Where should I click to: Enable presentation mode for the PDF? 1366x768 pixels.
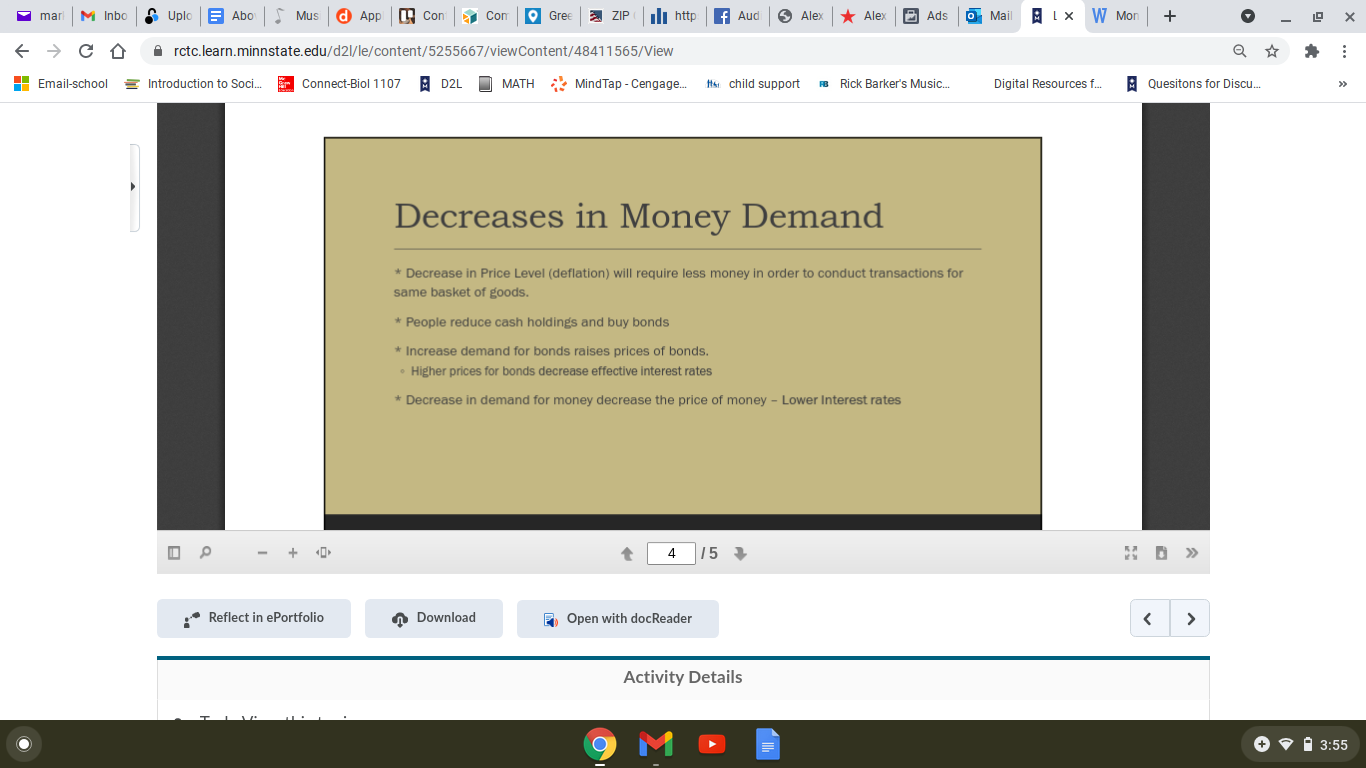click(1130, 552)
